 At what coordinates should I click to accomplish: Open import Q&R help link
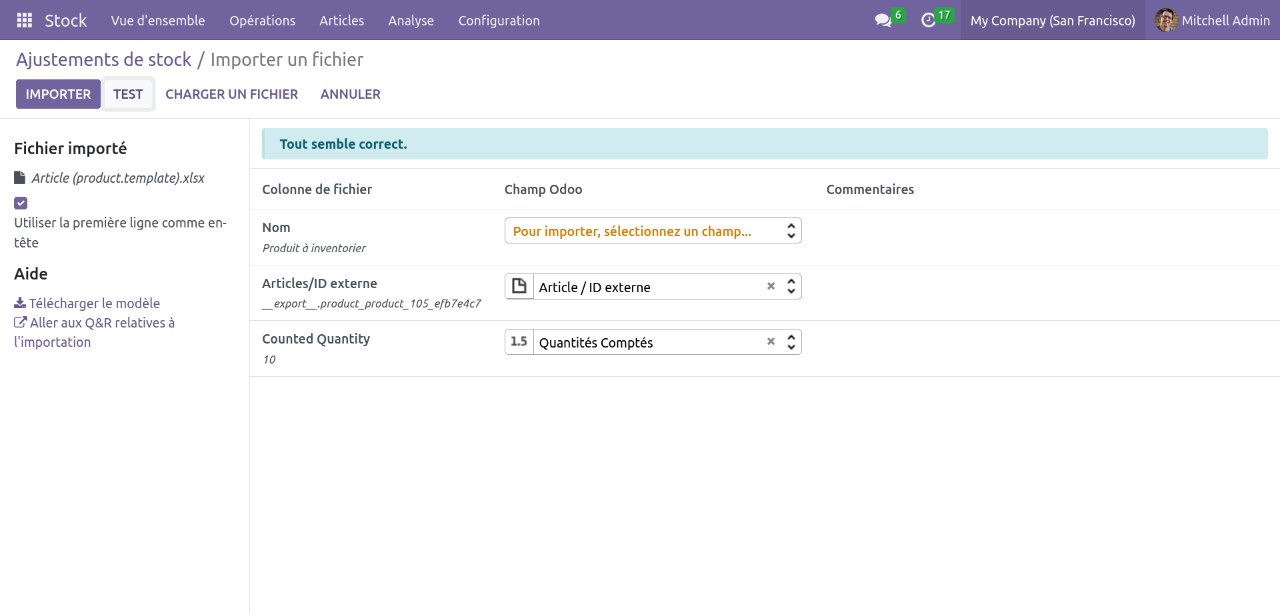click(101, 323)
